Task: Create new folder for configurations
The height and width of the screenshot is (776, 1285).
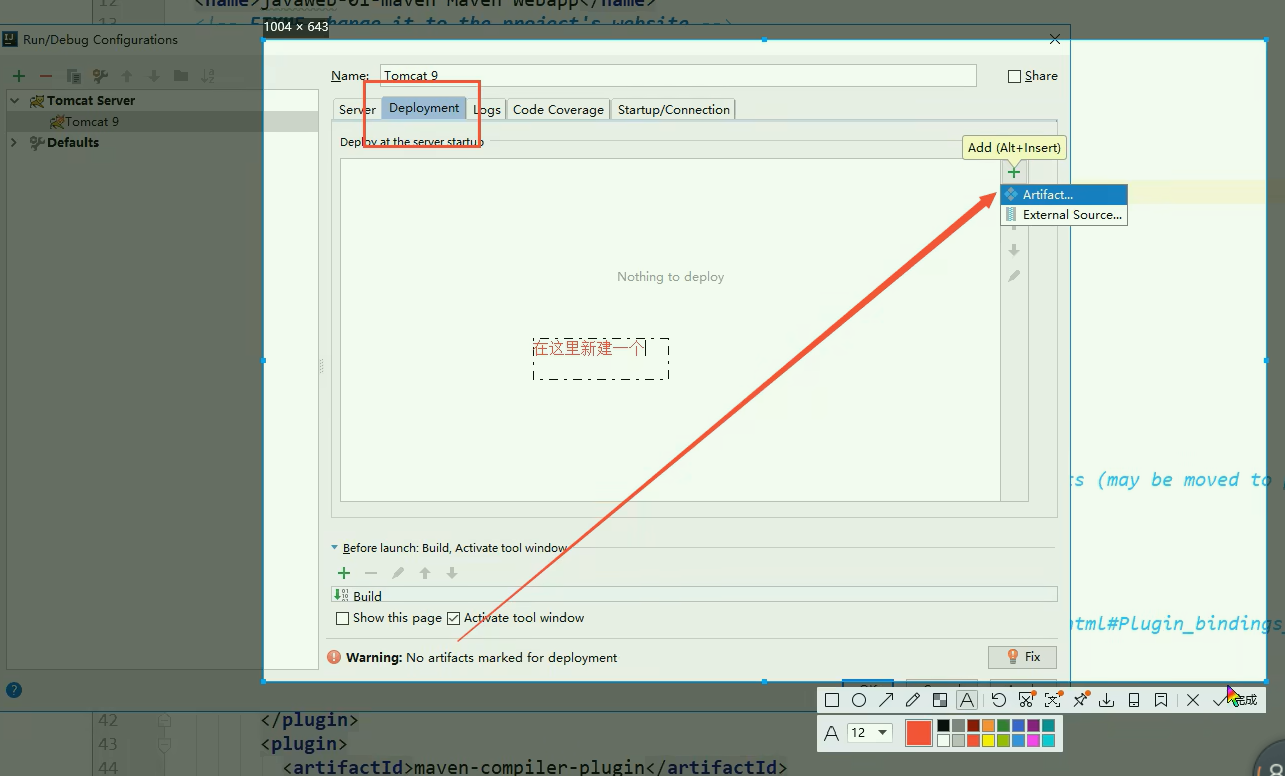Action: coord(181,76)
